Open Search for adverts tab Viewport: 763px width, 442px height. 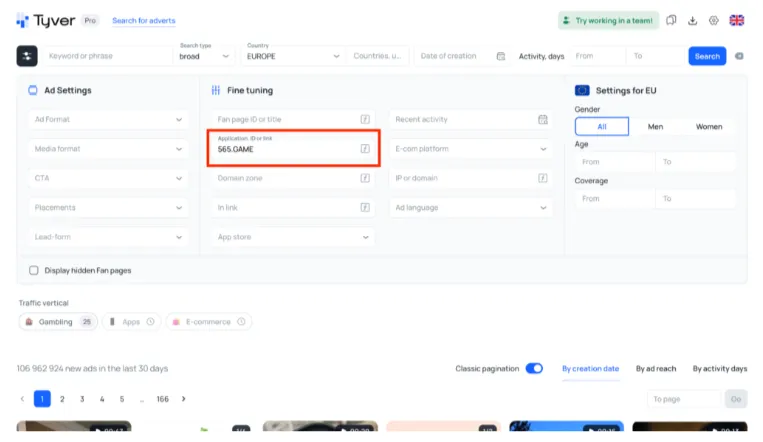click(x=144, y=20)
